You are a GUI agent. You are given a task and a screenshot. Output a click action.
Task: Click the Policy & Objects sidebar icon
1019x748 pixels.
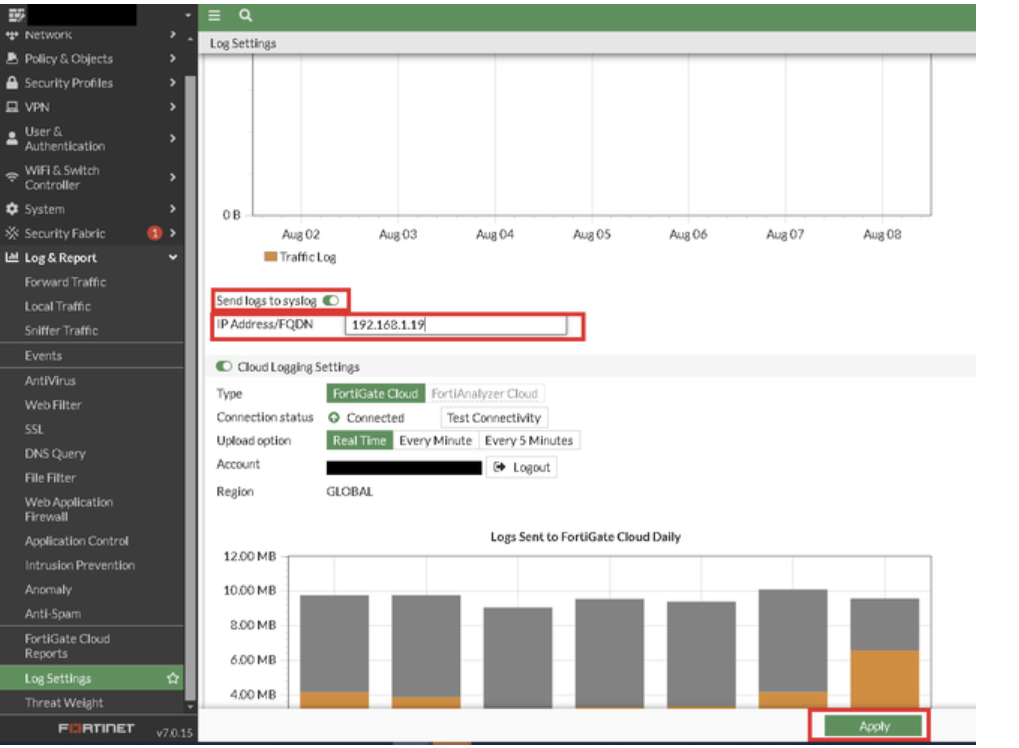(13, 59)
